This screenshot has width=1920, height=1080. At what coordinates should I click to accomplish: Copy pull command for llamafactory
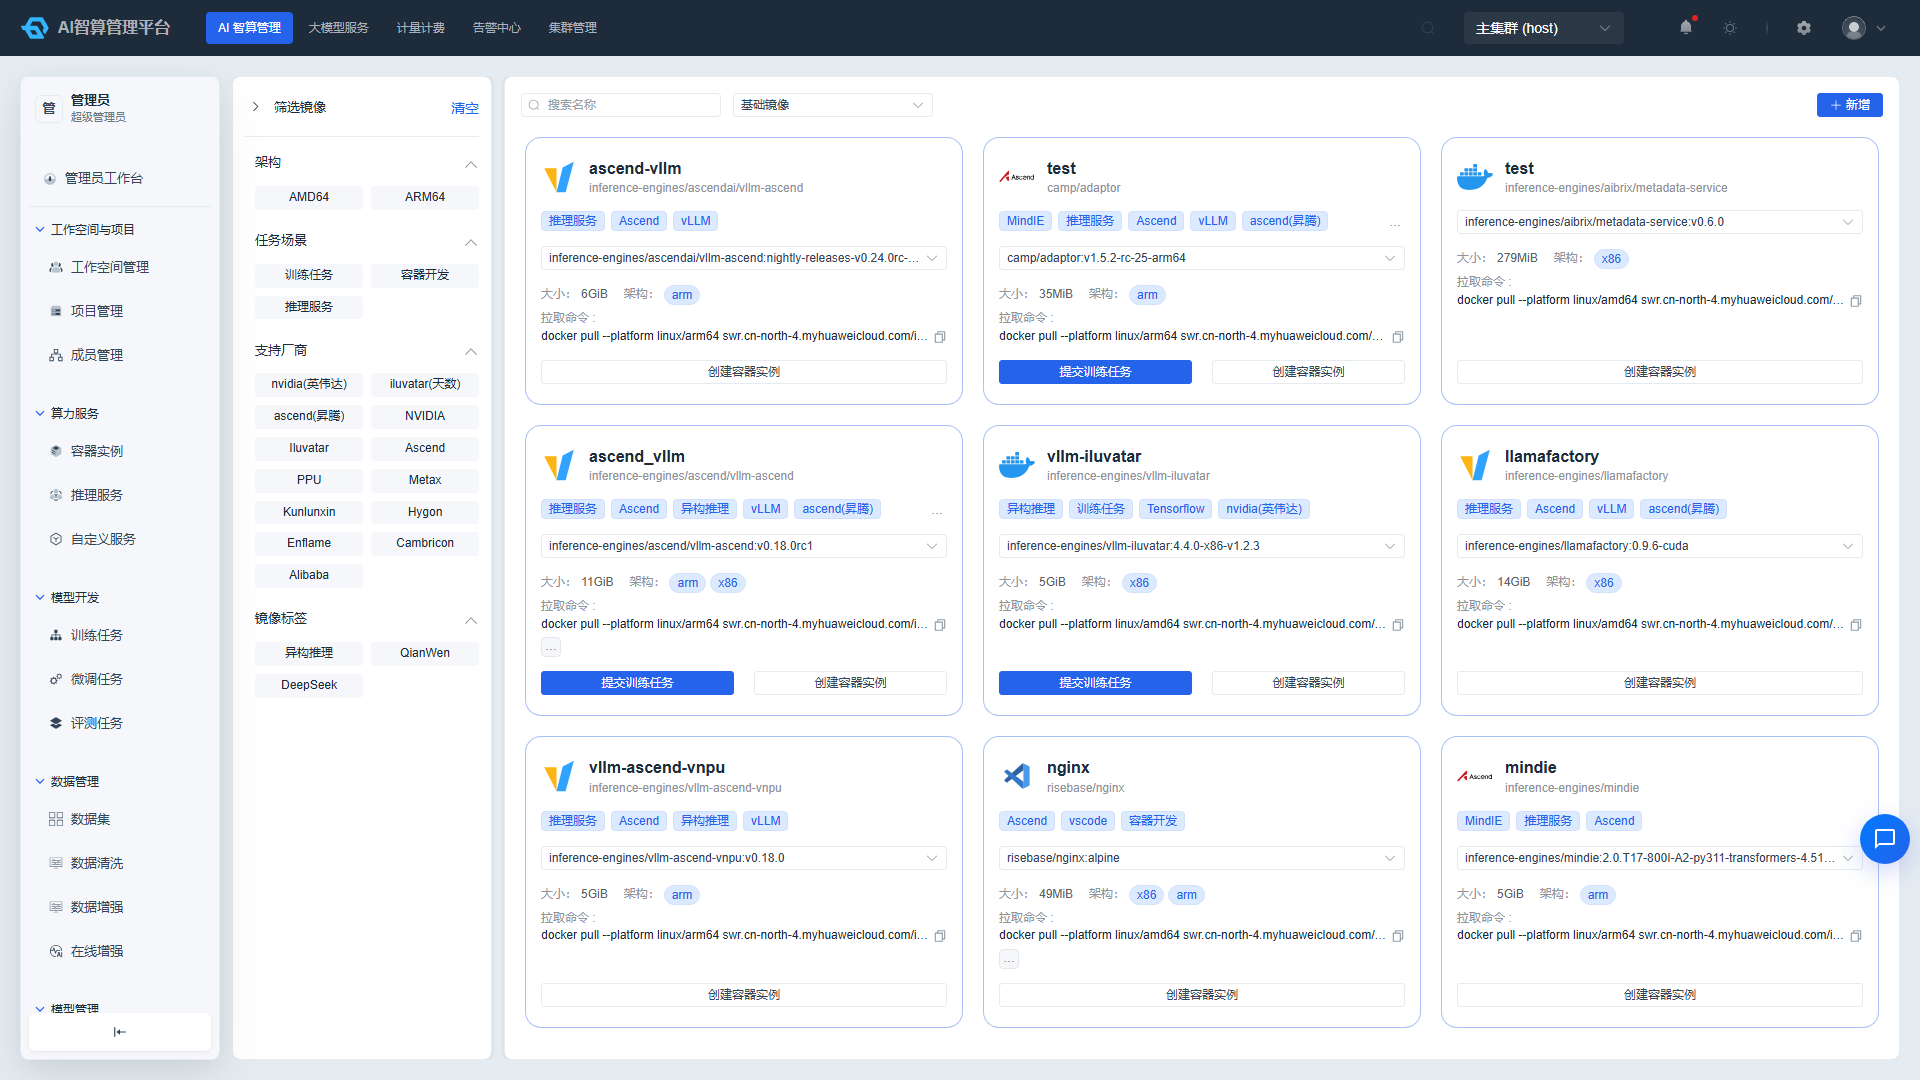tap(1856, 625)
